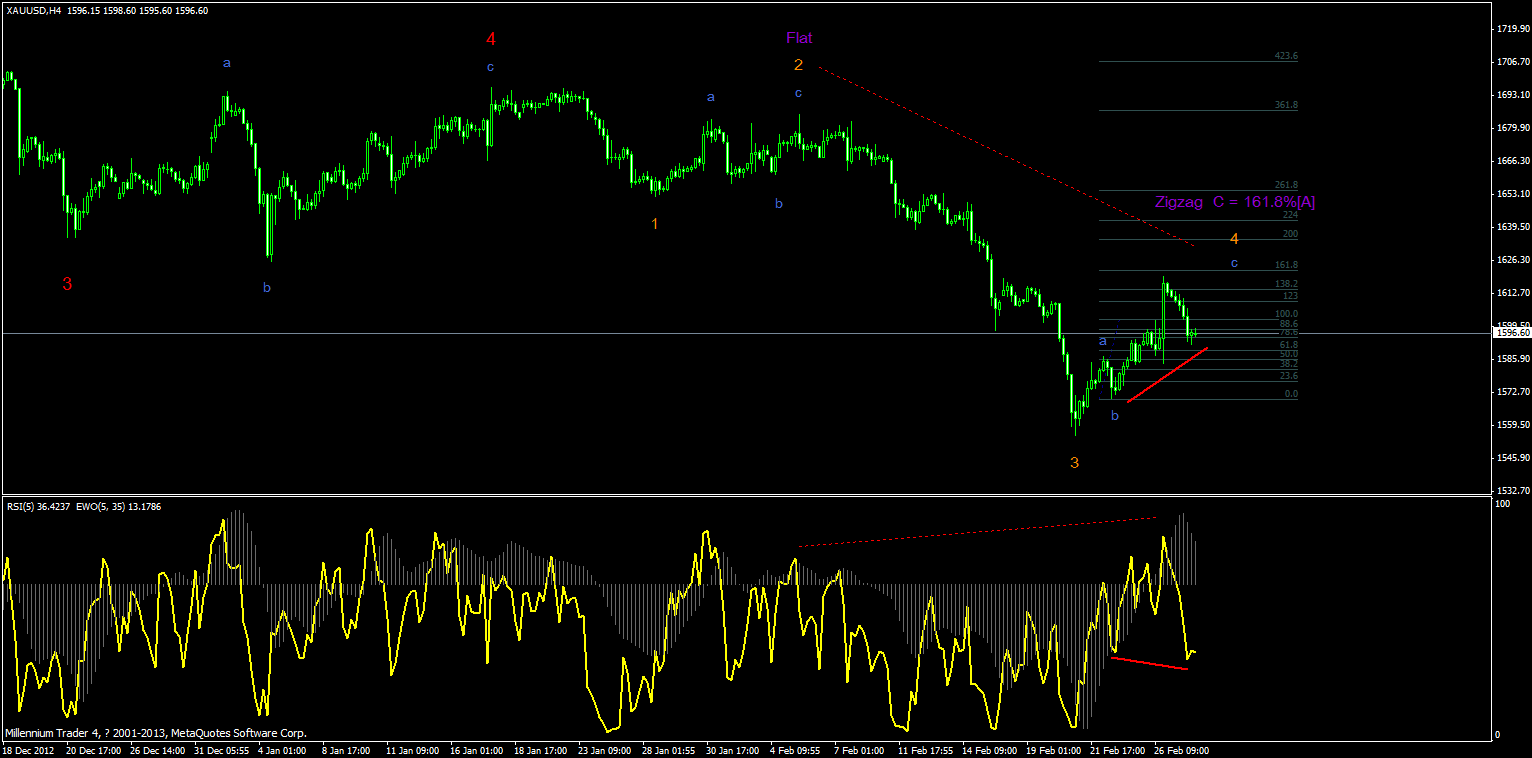Select the 'Zigzag C = 161.8%[A]' annotation

pos(1235,202)
